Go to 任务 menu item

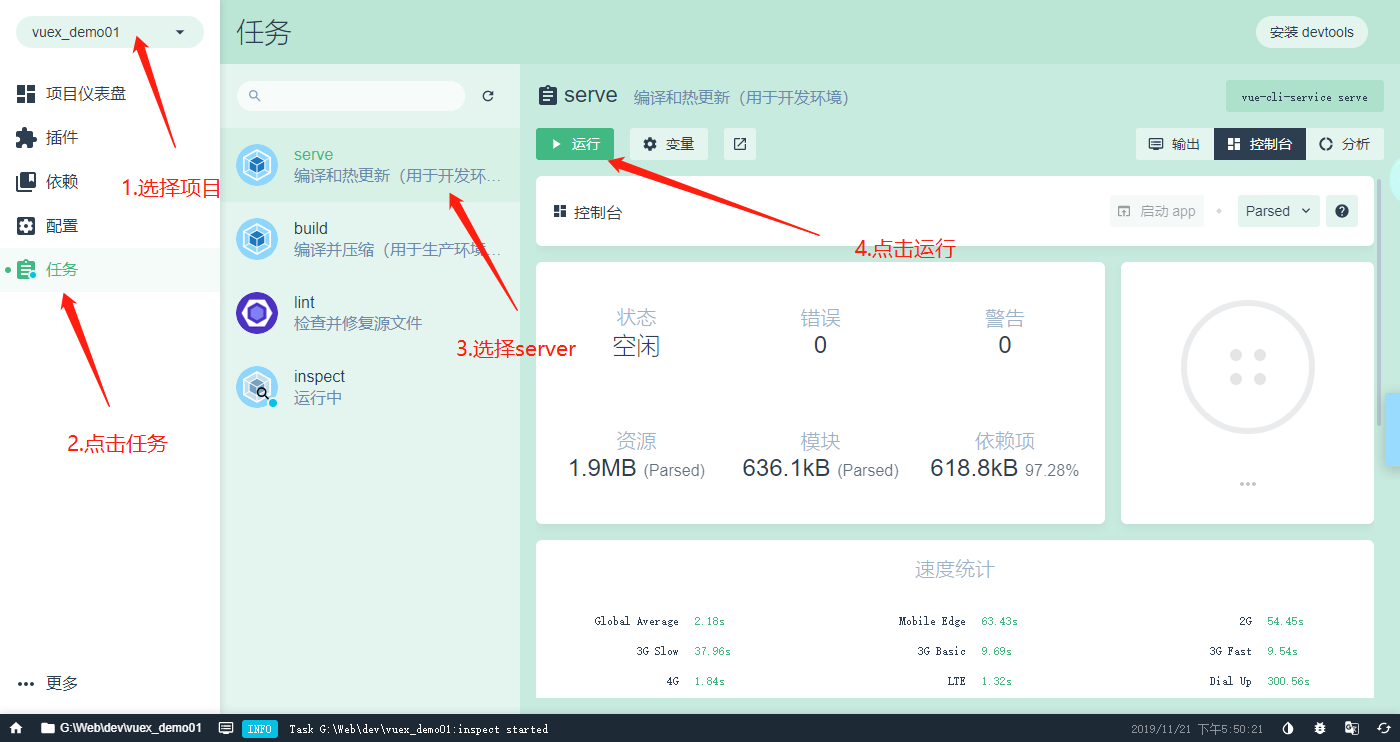110,270
